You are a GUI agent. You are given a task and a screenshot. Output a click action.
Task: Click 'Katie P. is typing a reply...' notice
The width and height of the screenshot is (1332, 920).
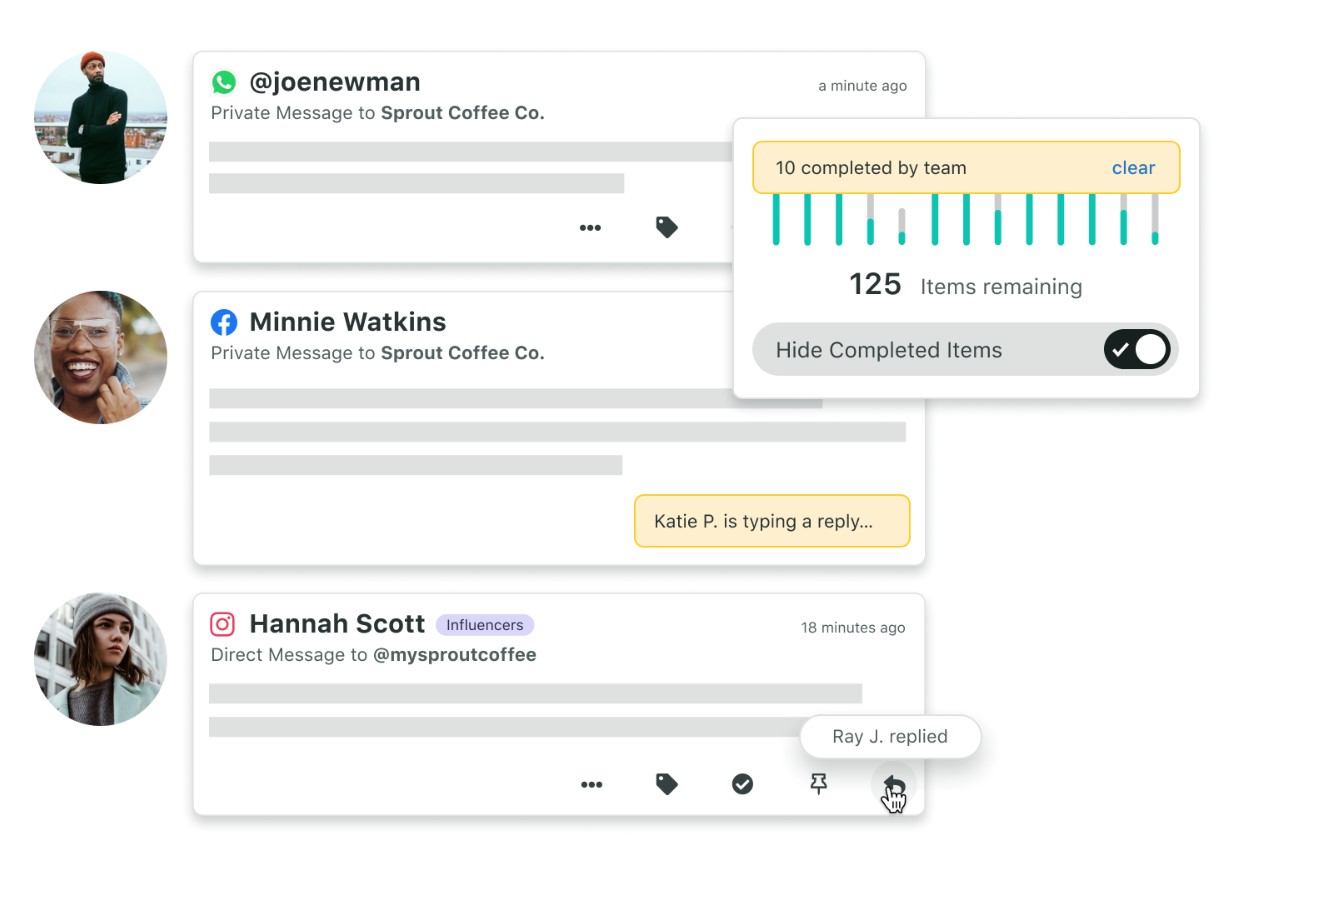(772, 521)
